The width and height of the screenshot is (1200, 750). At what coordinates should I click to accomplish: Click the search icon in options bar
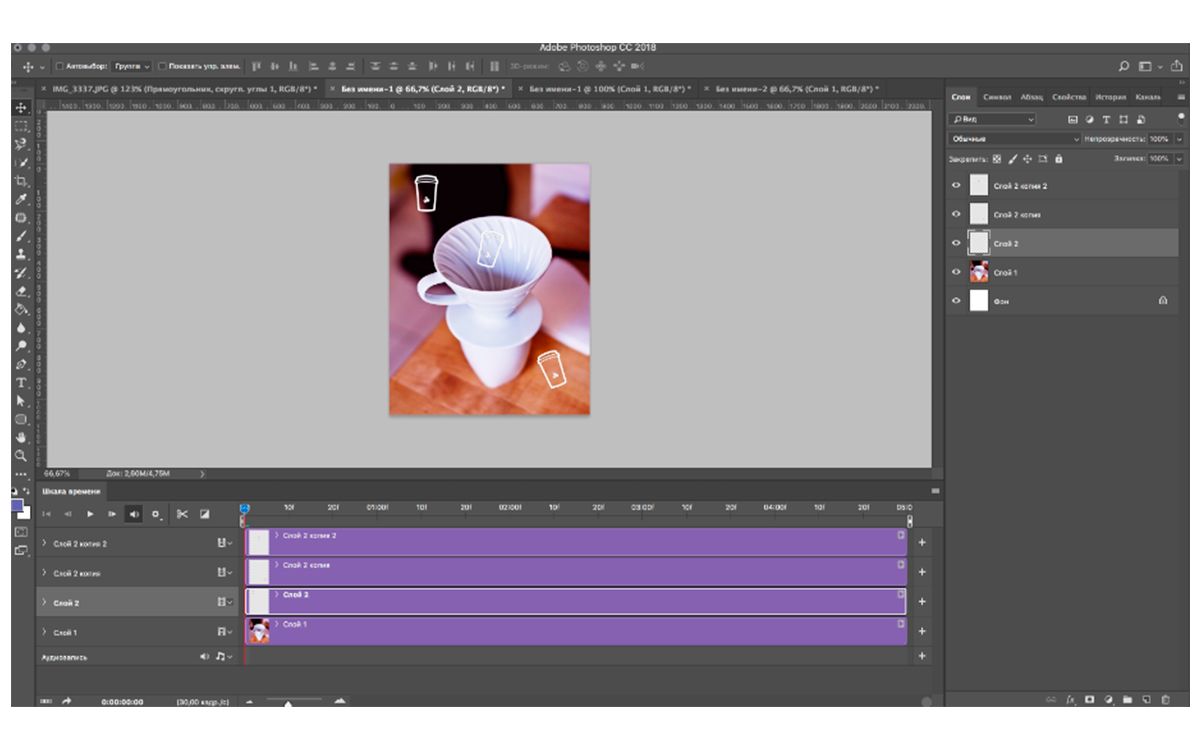click(1124, 66)
